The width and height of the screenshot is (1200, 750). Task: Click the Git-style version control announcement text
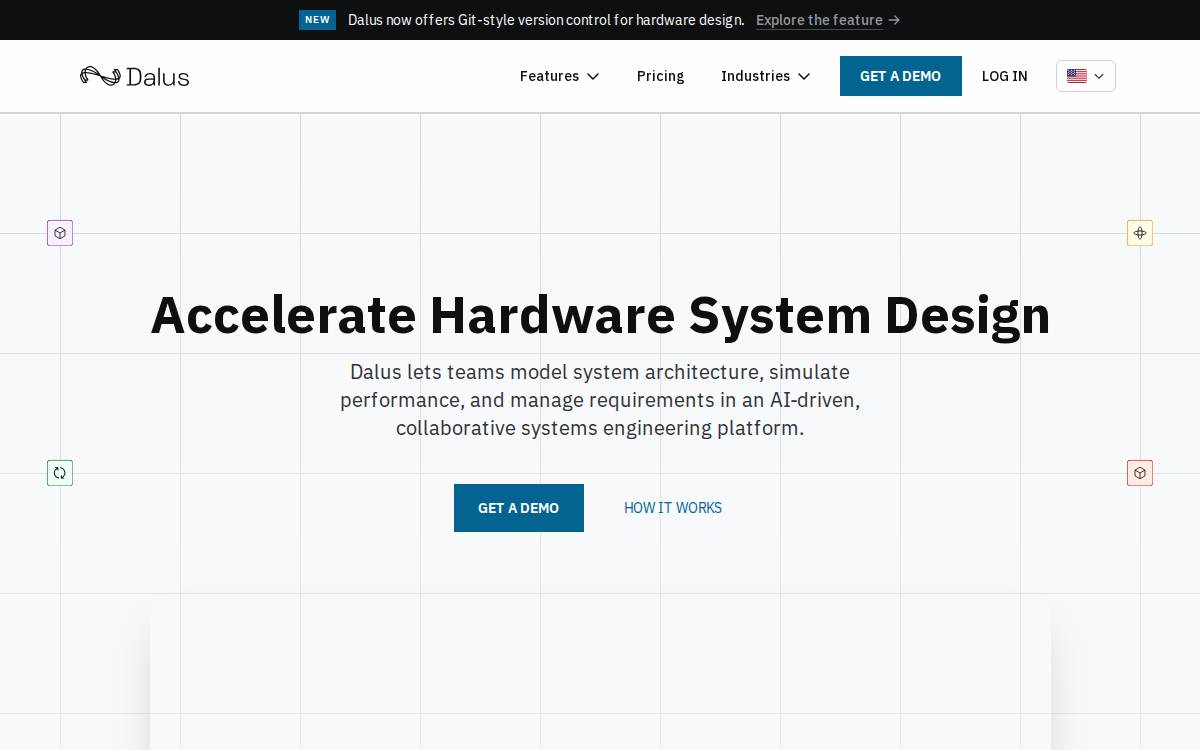coord(546,20)
